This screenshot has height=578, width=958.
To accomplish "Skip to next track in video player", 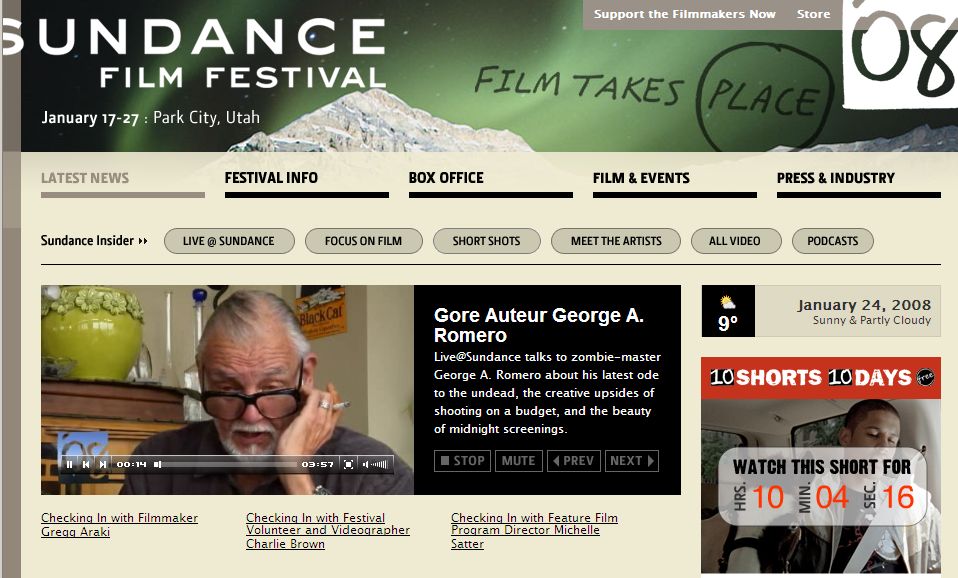I will pos(103,464).
